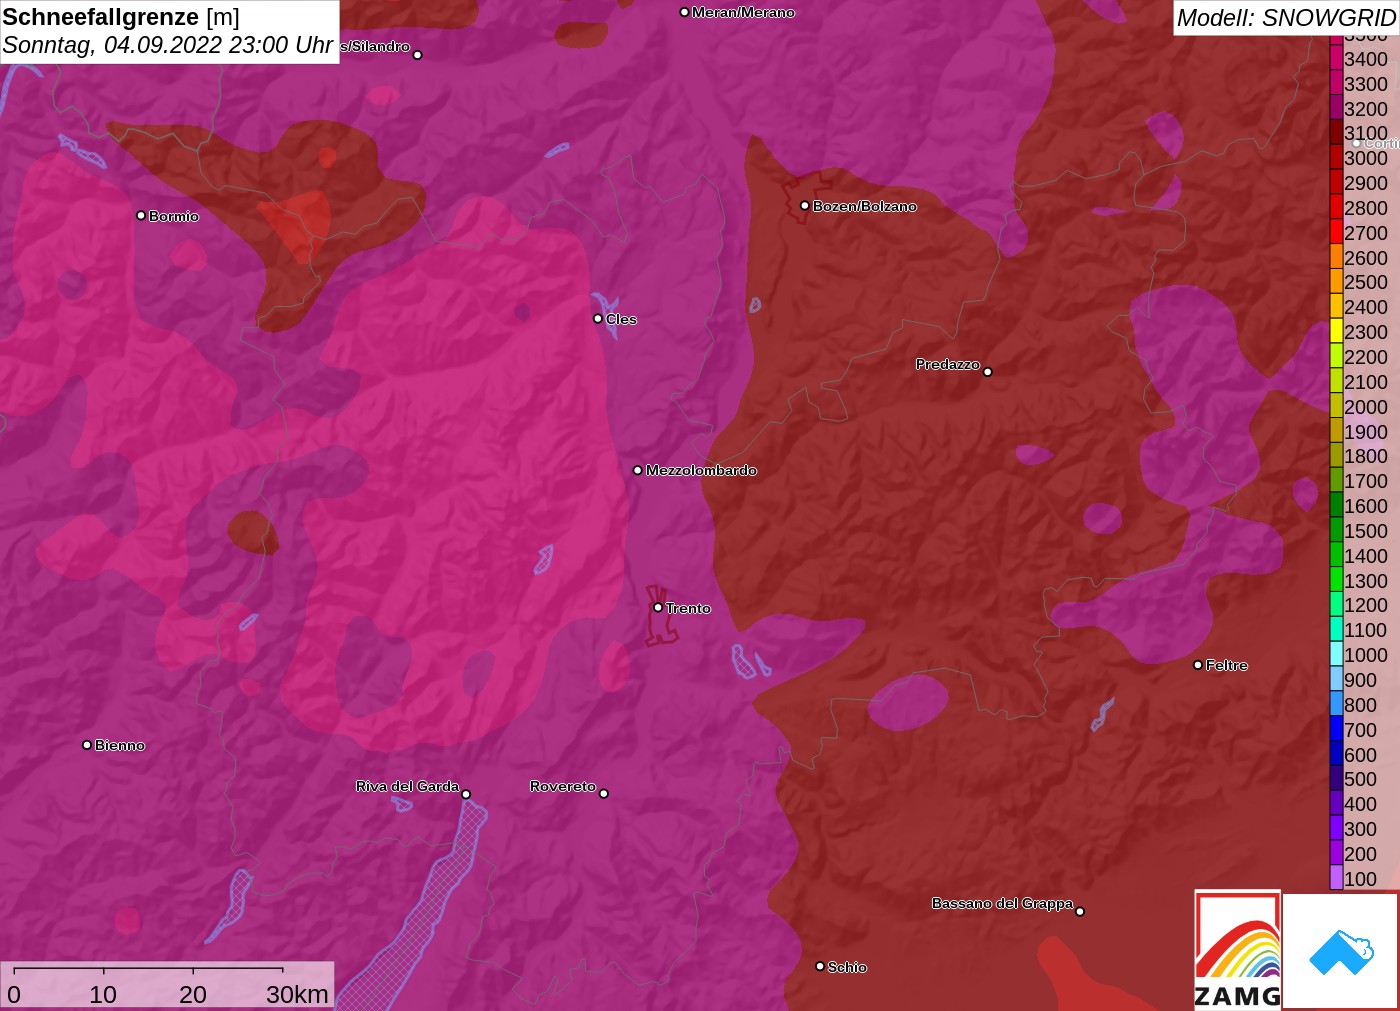Click the Bienno town marker
Screen dimensions: 1400x1011
(87, 744)
